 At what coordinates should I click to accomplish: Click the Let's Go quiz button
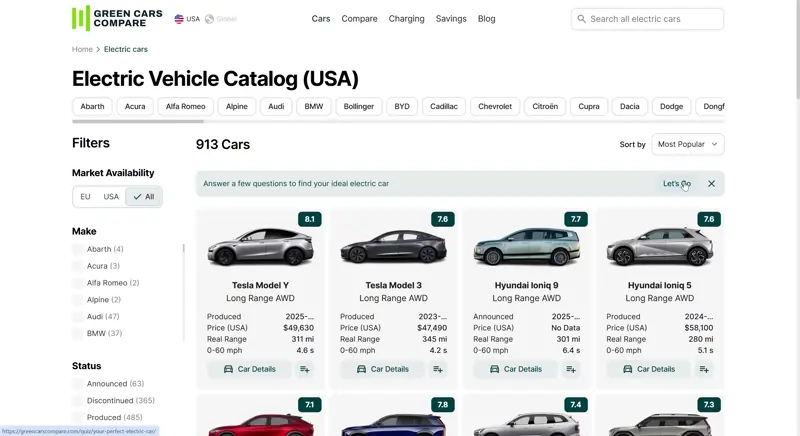pyautogui.click(x=677, y=184)
